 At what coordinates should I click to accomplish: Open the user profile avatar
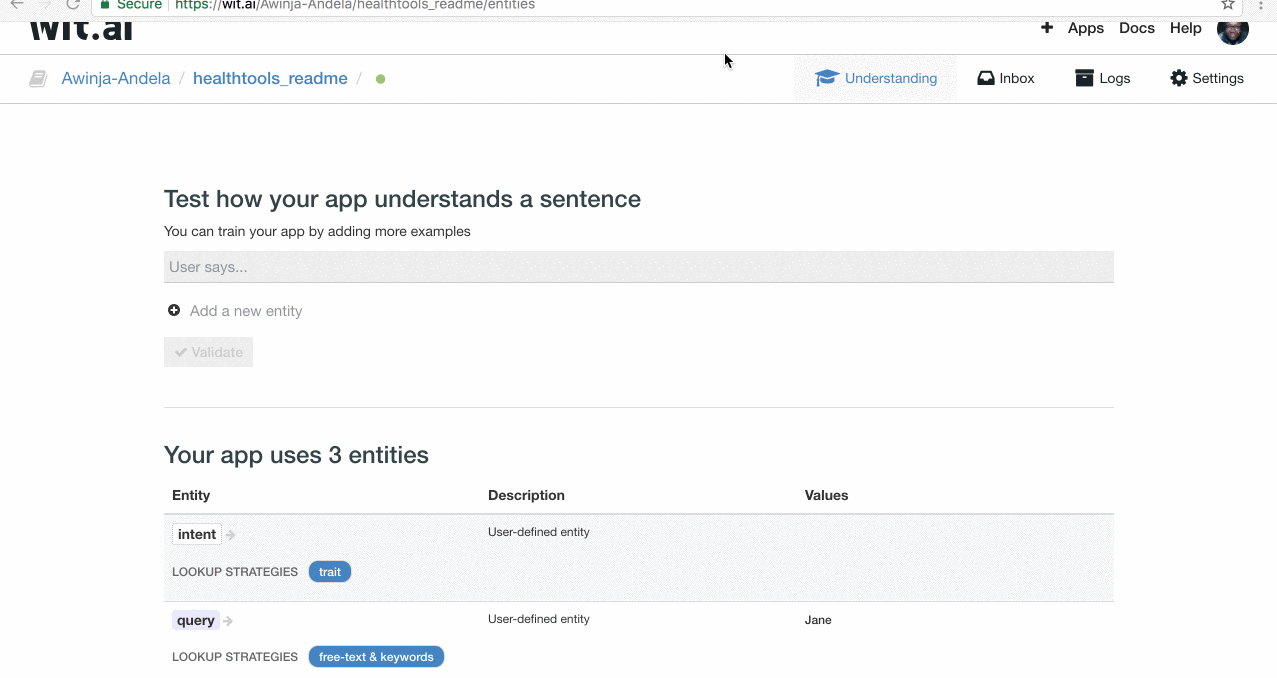[x=1232, y=29]
